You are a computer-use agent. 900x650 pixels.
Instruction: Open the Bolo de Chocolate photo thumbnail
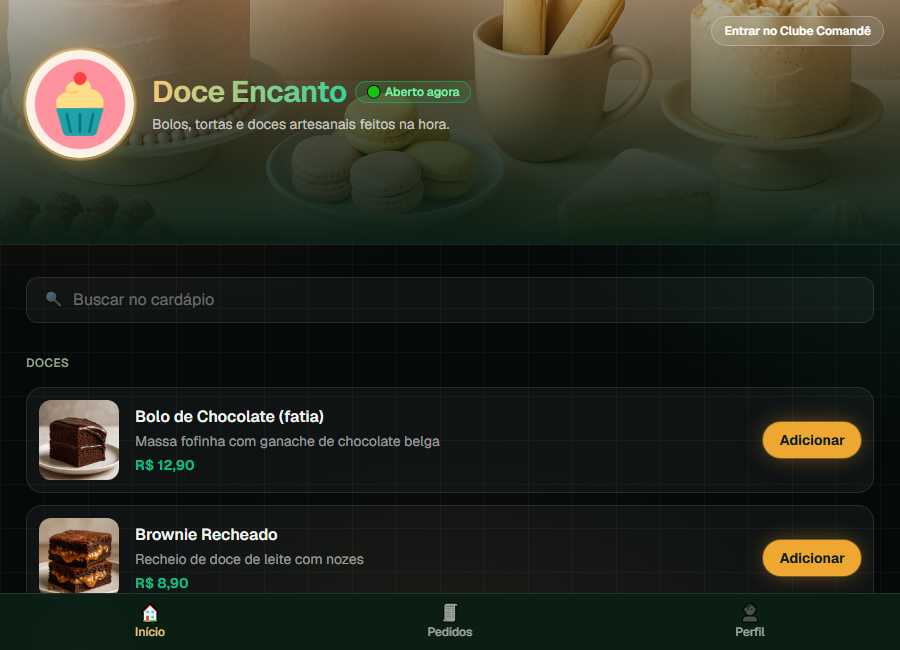pos(79,440)
